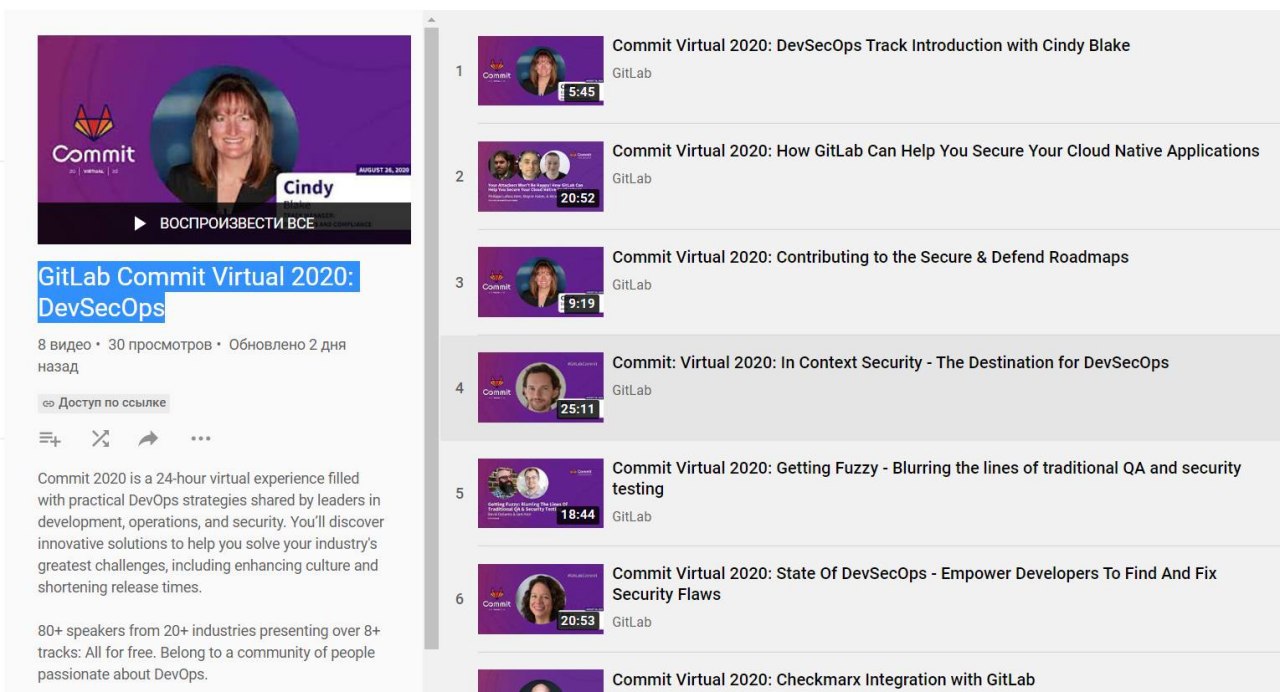Click GitLab channel under video 3

[x=632, y=284]
